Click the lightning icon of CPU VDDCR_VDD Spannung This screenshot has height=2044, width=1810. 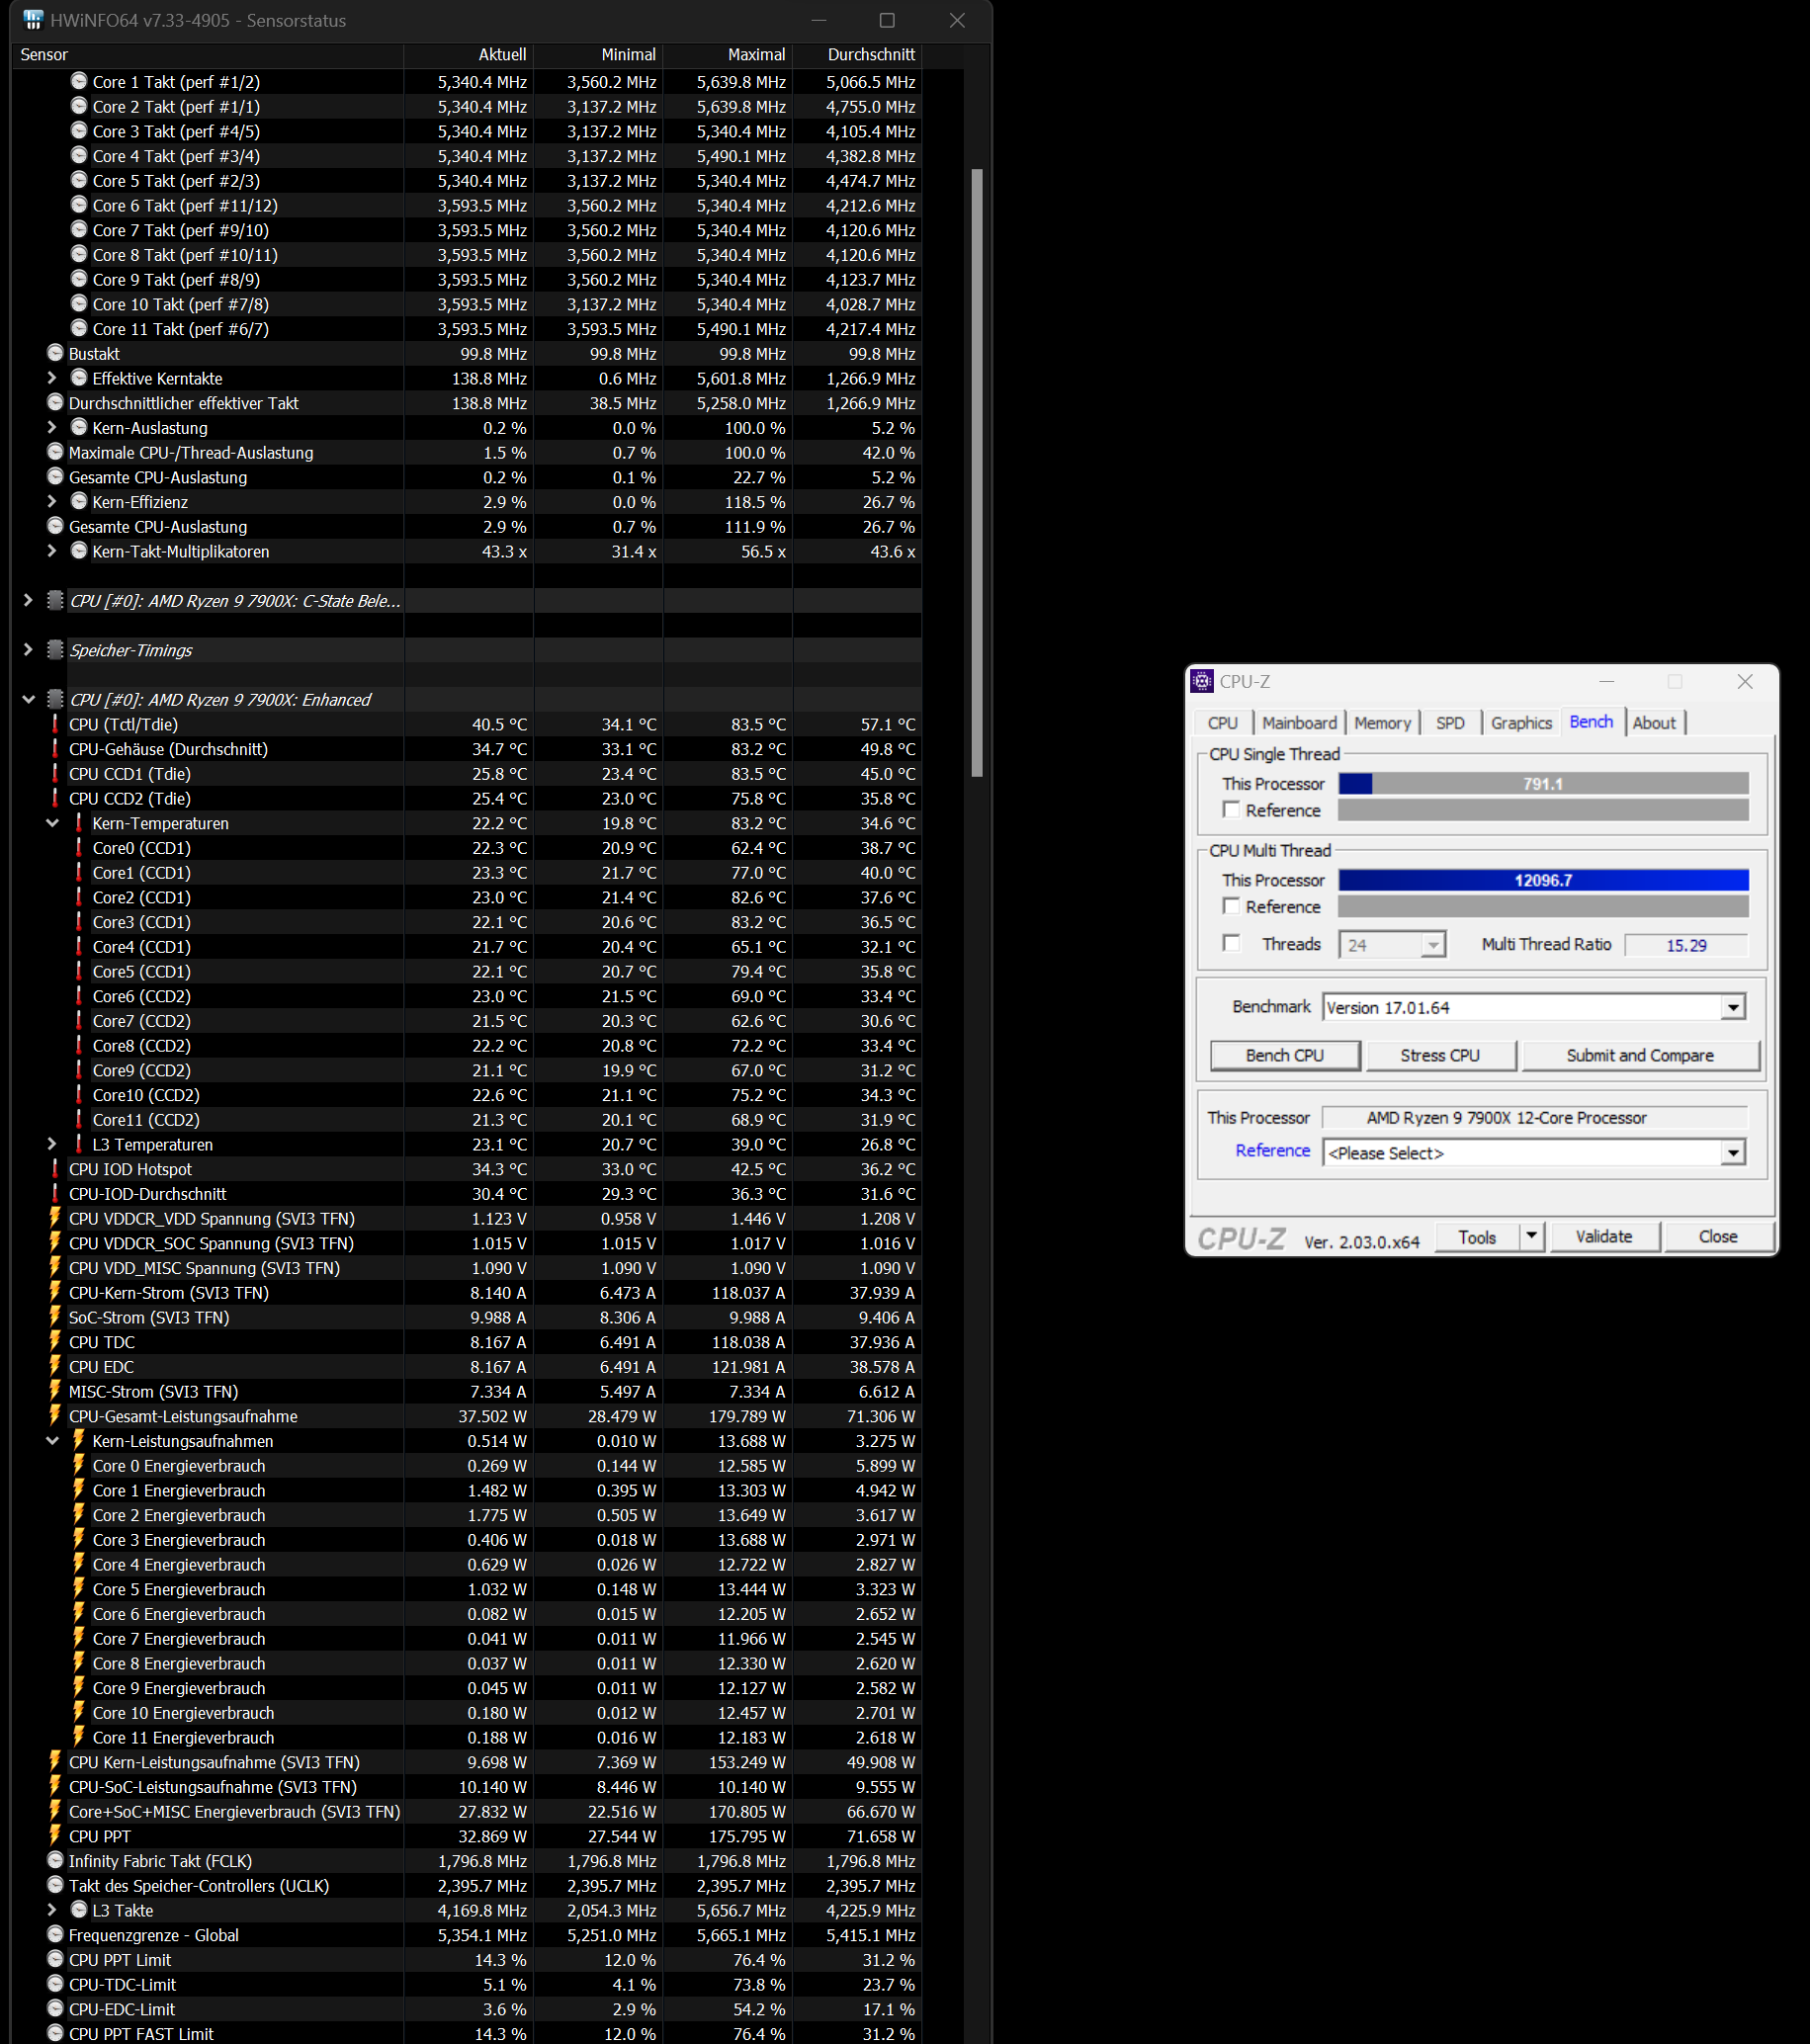click(55, 1218)
